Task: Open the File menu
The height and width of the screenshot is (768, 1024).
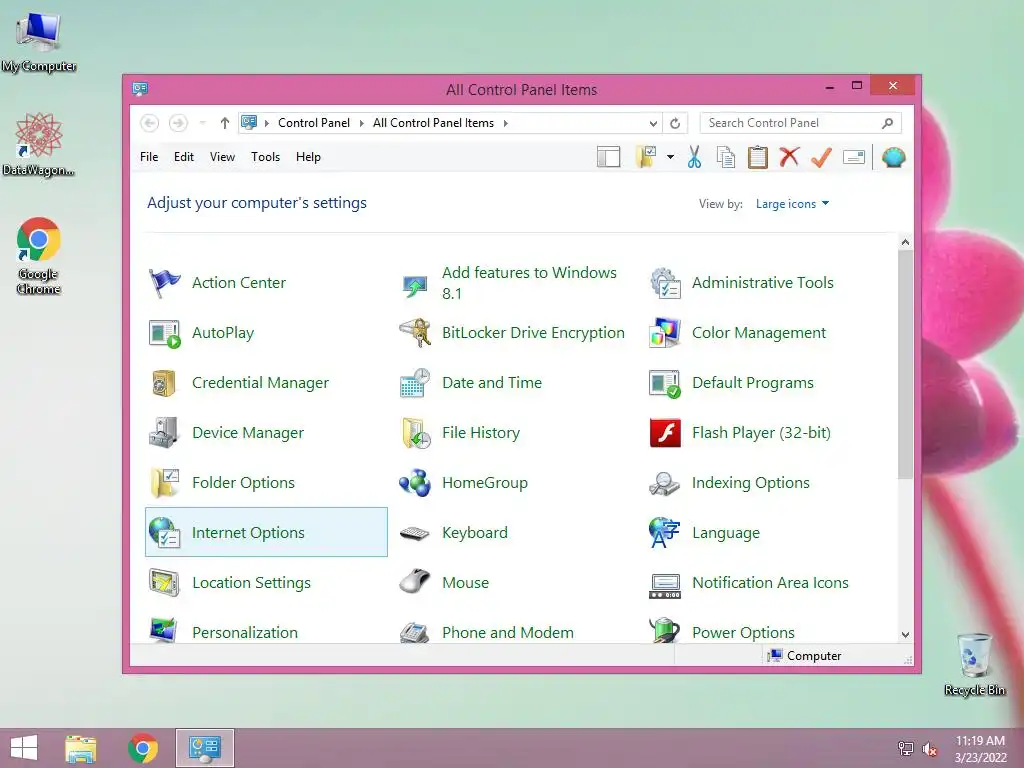Action: click(x=149, y=157)
